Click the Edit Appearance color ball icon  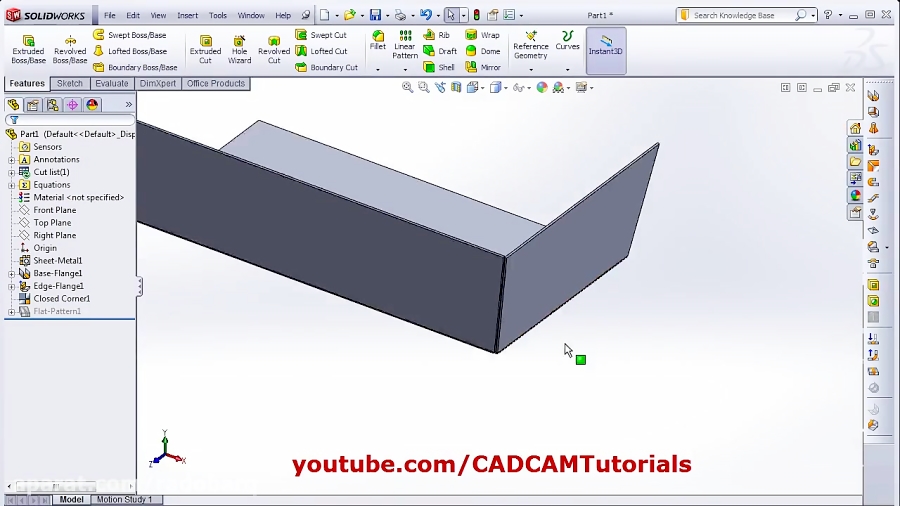(x=542, y=87)
